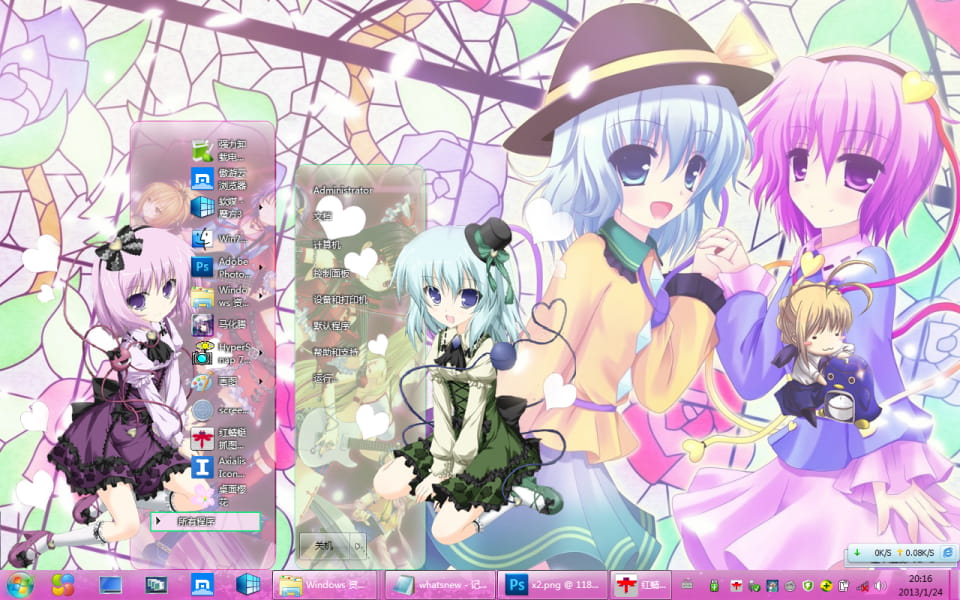The width and height of the screenshot is (960, 600).
Task: Click the taskbar clock showing 20:16
Action: point(920,584)
